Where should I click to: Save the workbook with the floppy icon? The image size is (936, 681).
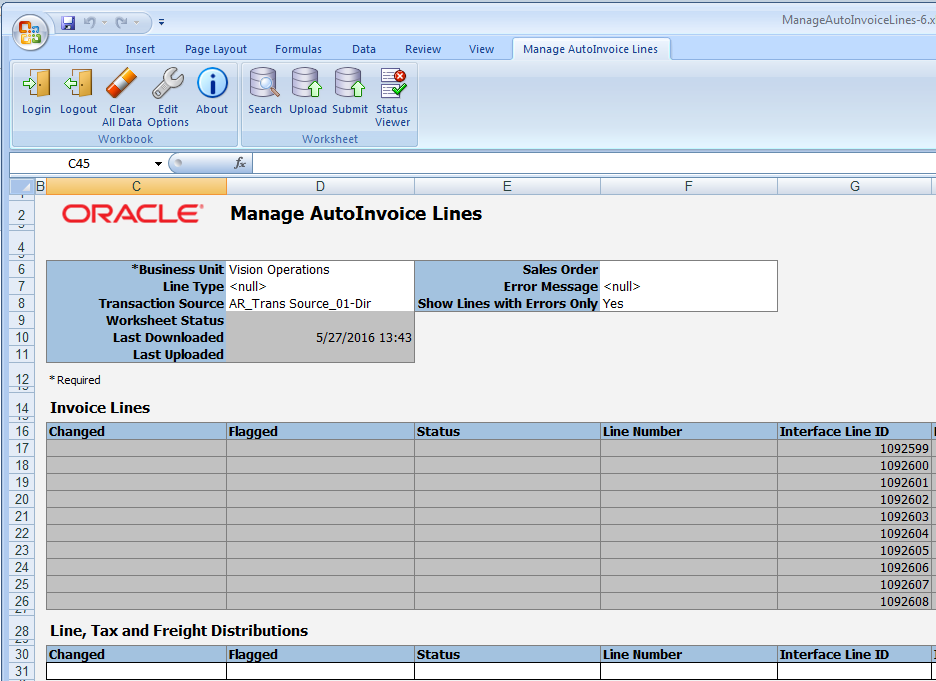click(x=68, y=21)
